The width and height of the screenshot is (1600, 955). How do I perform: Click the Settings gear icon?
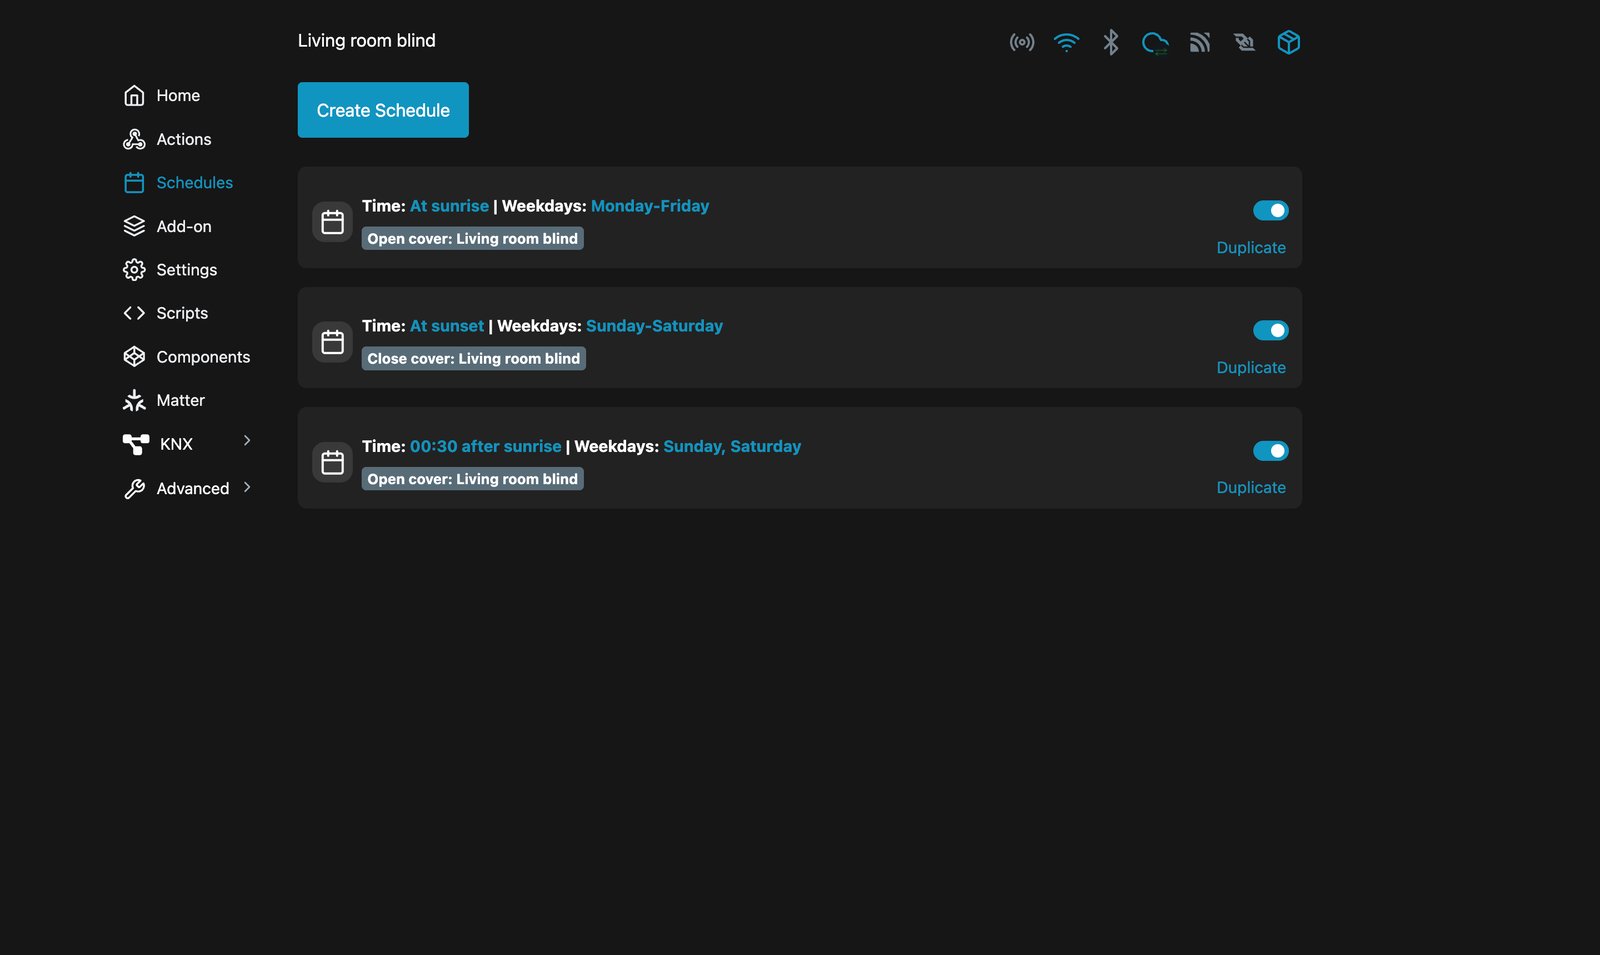pos(134,270)
